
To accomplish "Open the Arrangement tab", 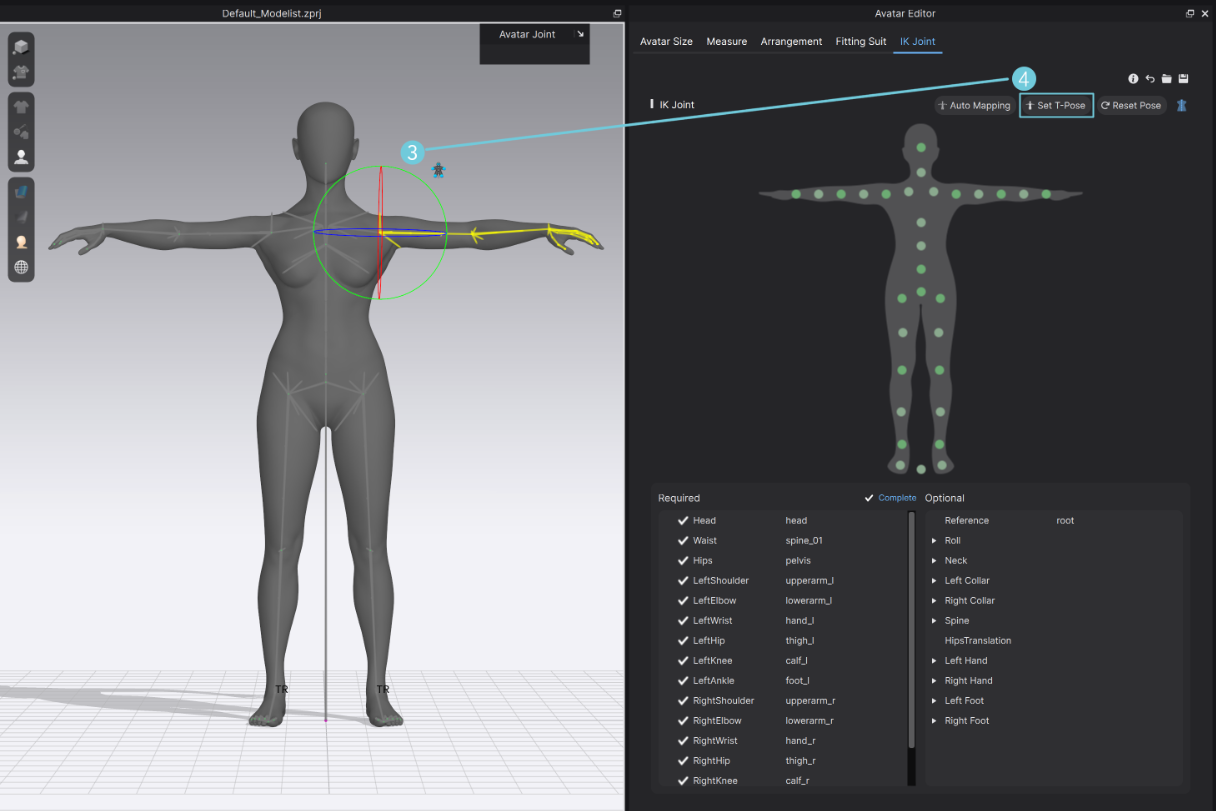I will pyautogui.click(x=791, y=42).
